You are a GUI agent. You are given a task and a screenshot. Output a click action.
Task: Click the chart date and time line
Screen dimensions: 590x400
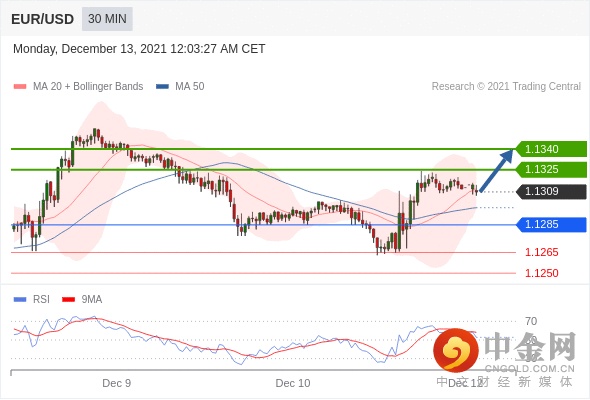pyautogui.click(x=139, y=49)
